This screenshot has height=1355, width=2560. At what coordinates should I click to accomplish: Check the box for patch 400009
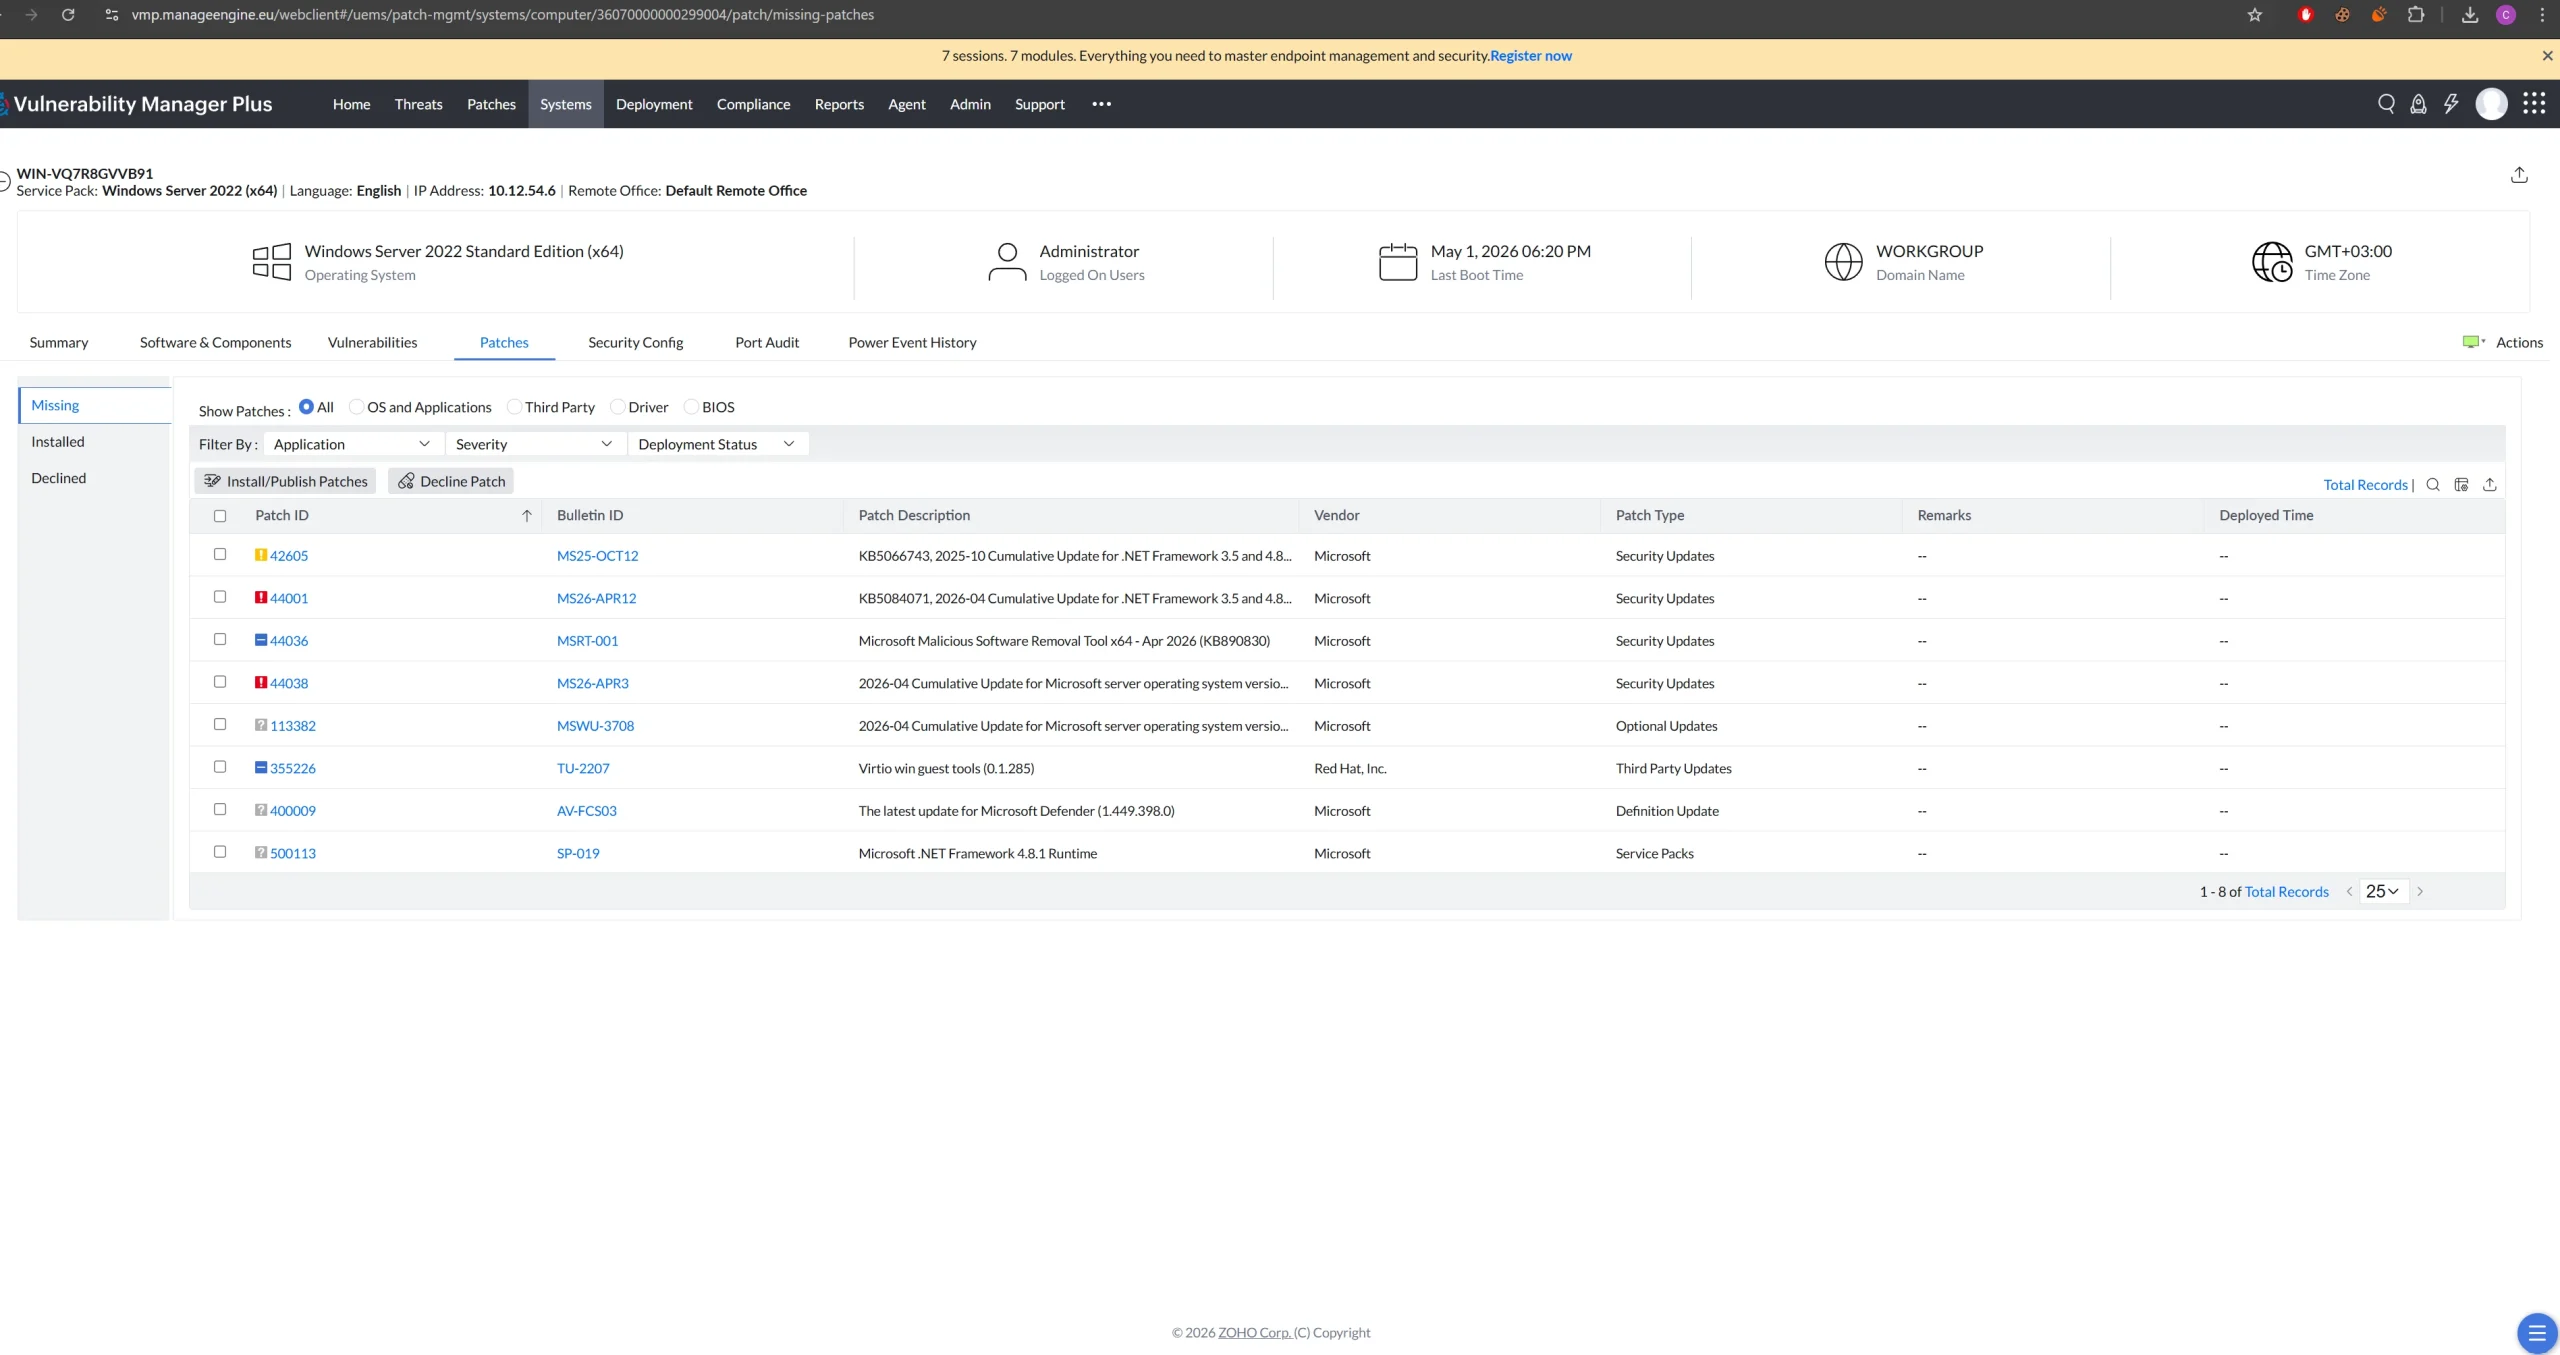tap(220, 809)
